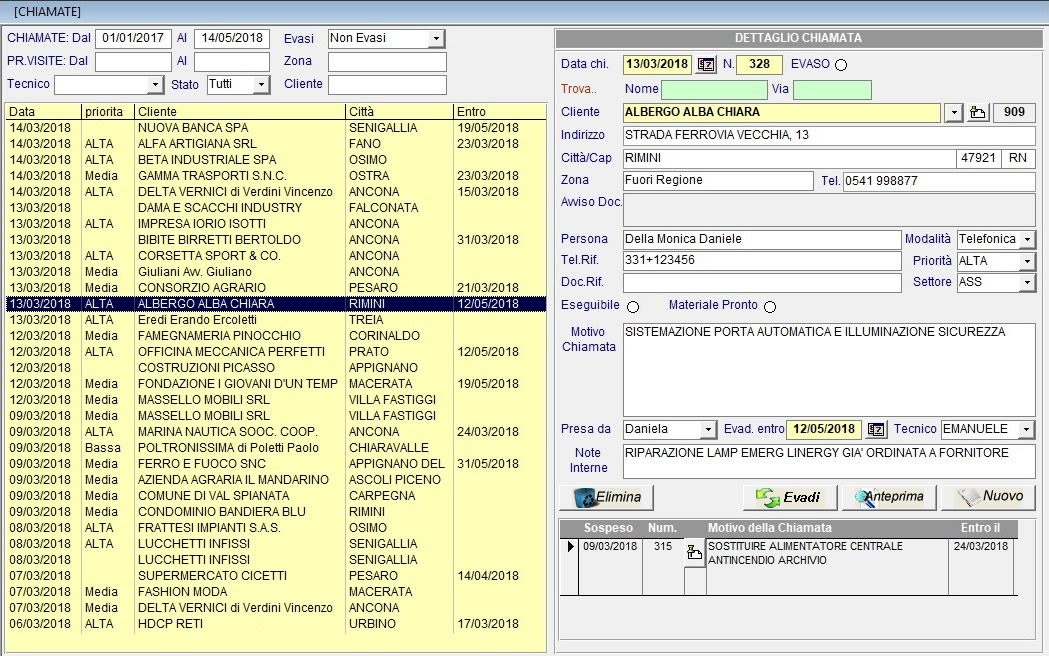Click the Indirizzo field STRADA FERROVIA VECCHIA, 13

[830, 136]
